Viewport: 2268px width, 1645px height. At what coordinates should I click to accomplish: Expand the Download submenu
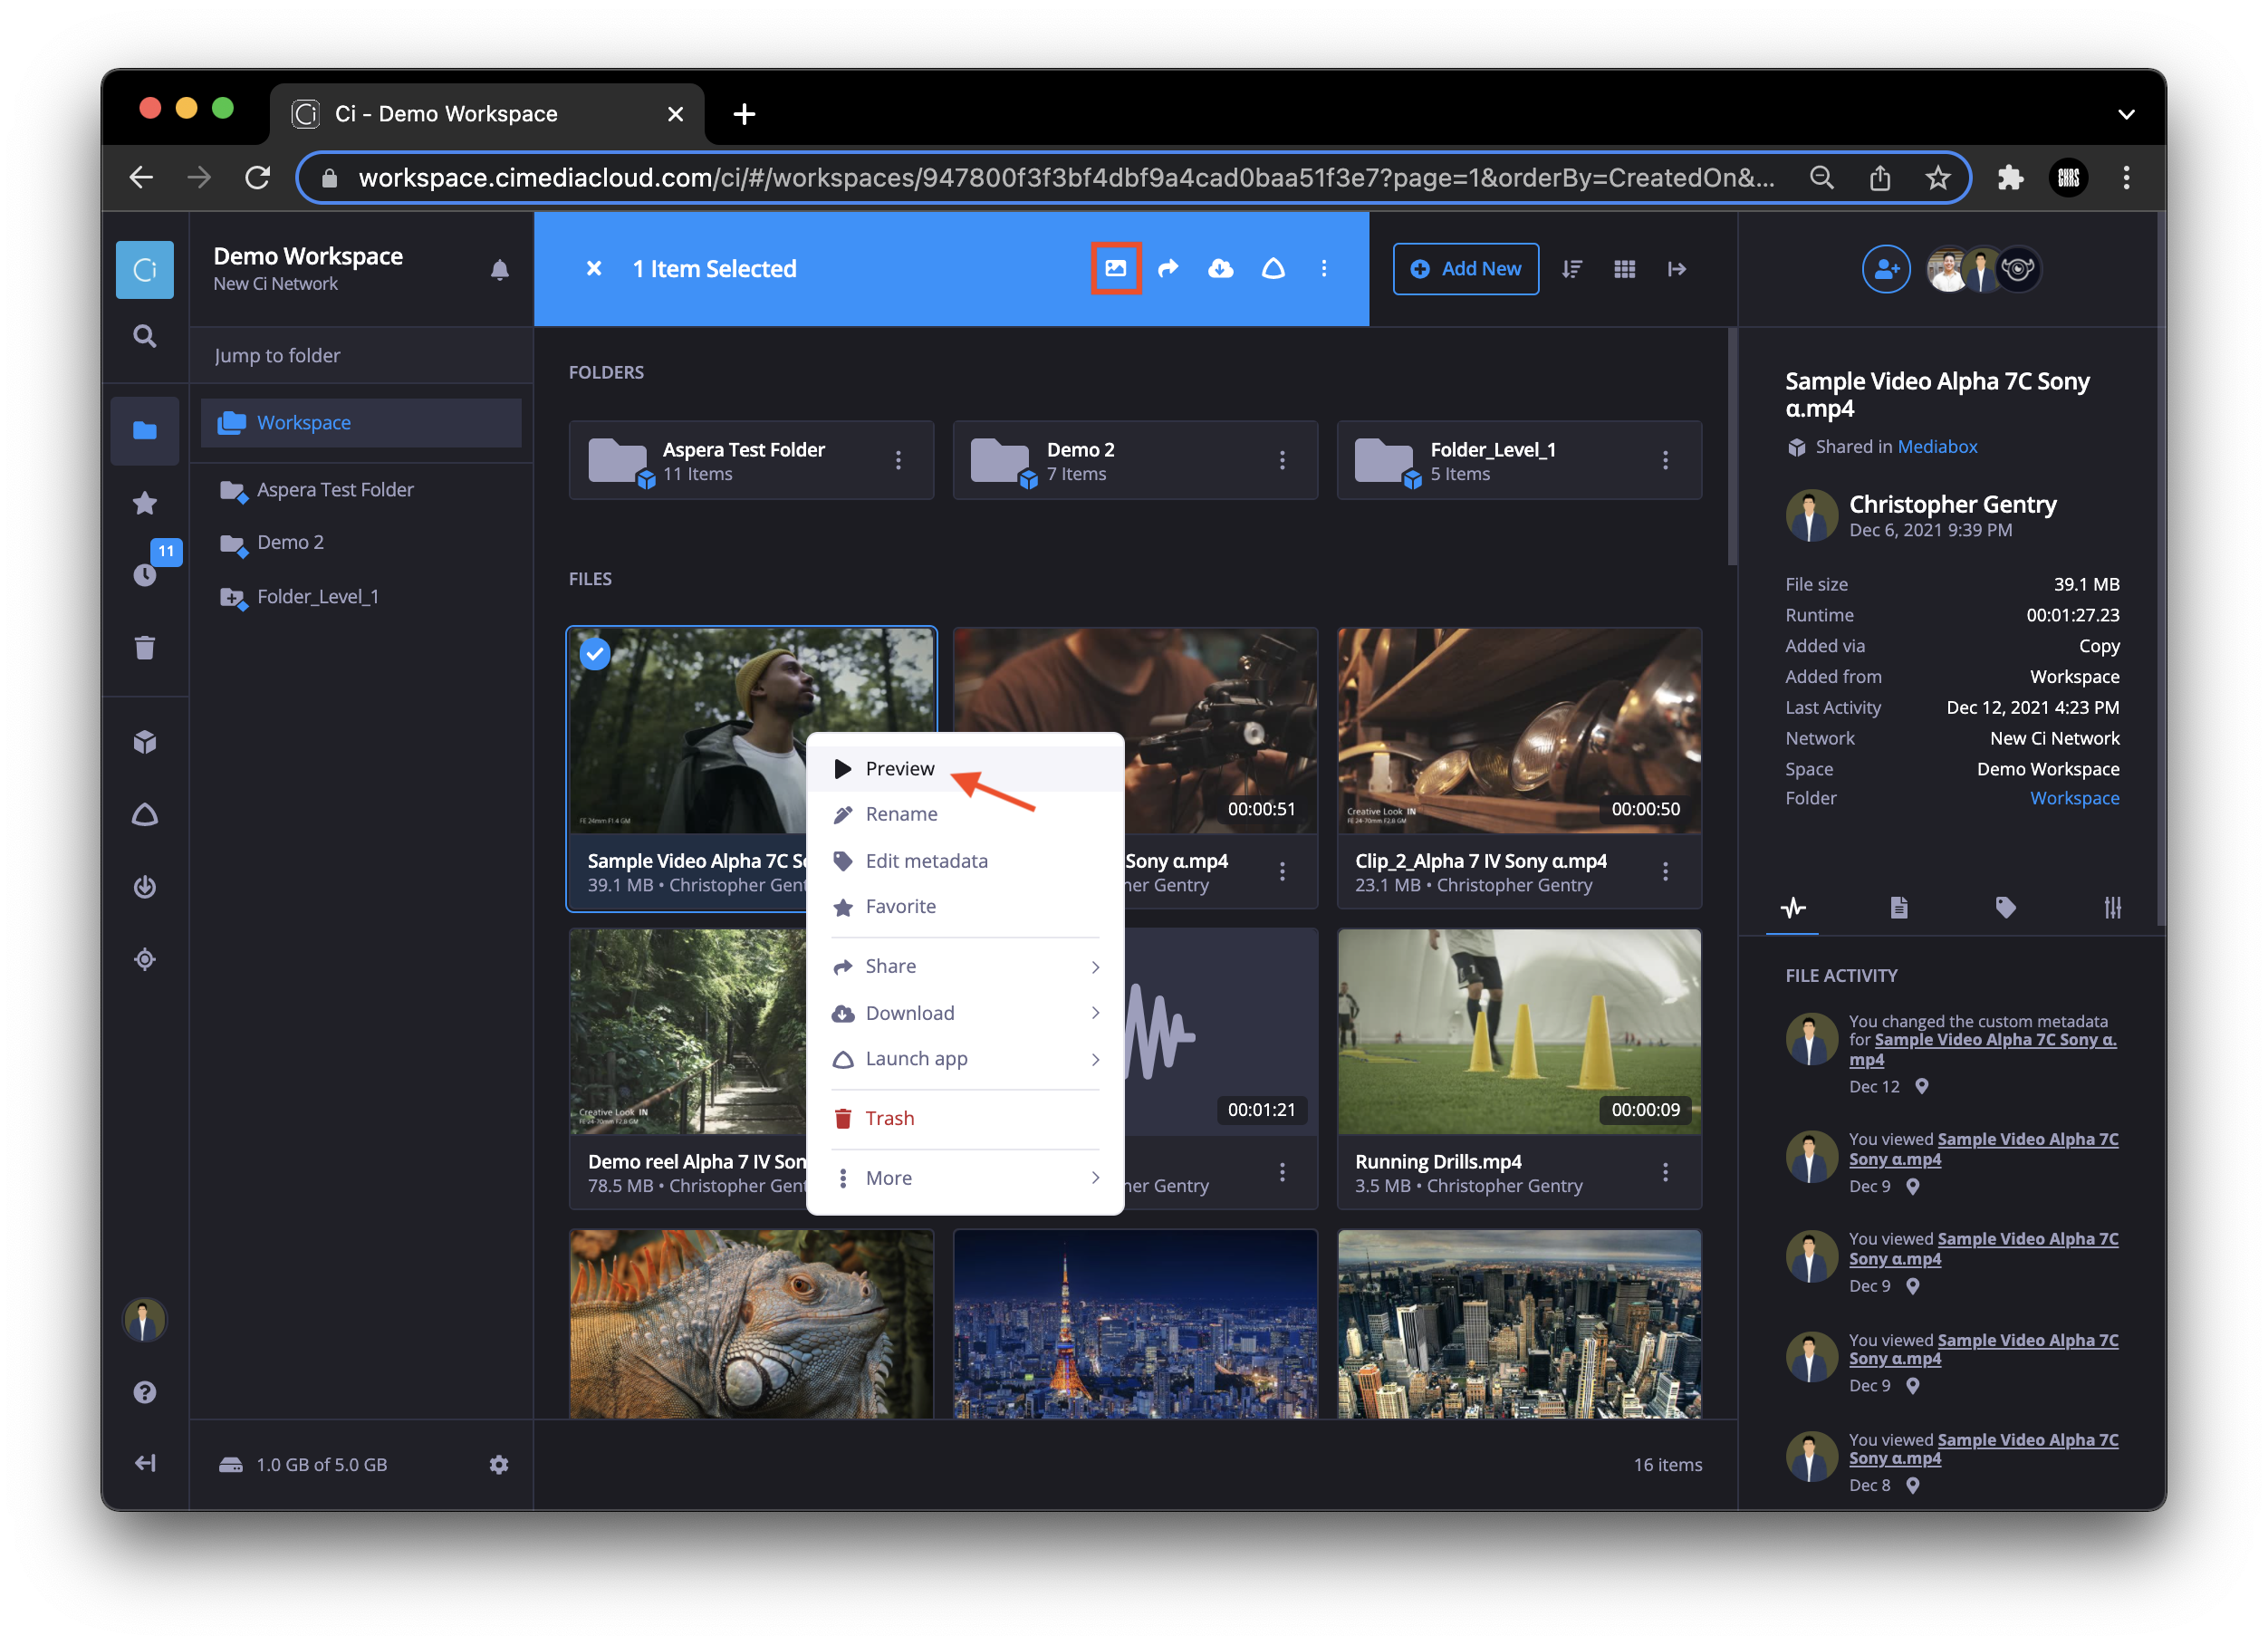pos(965,1013)
